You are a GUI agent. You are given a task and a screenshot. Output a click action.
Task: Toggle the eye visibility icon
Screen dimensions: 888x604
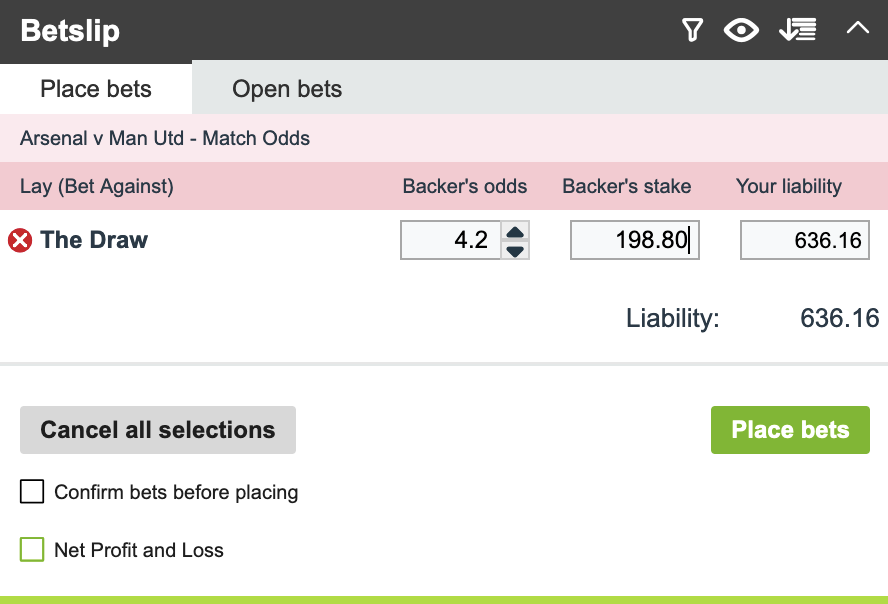[741, 30]
